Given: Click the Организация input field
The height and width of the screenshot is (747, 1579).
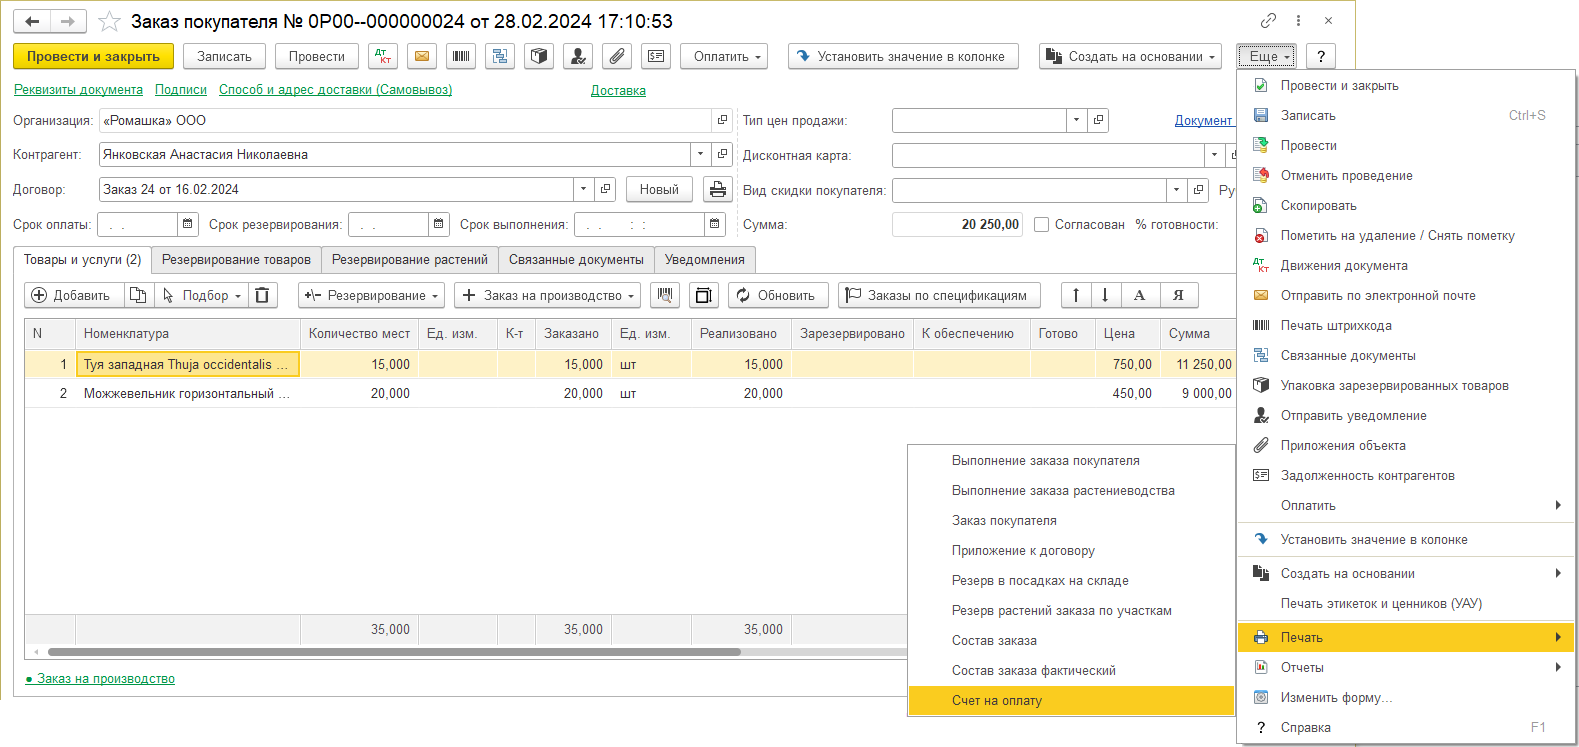Looking at the screenshot, I should [405, 120].
